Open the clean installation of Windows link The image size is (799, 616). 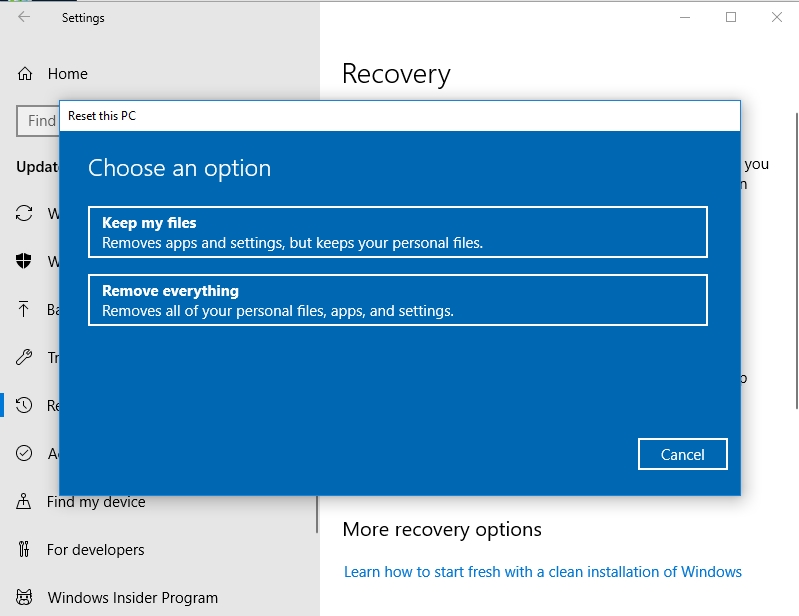(542, 572)
